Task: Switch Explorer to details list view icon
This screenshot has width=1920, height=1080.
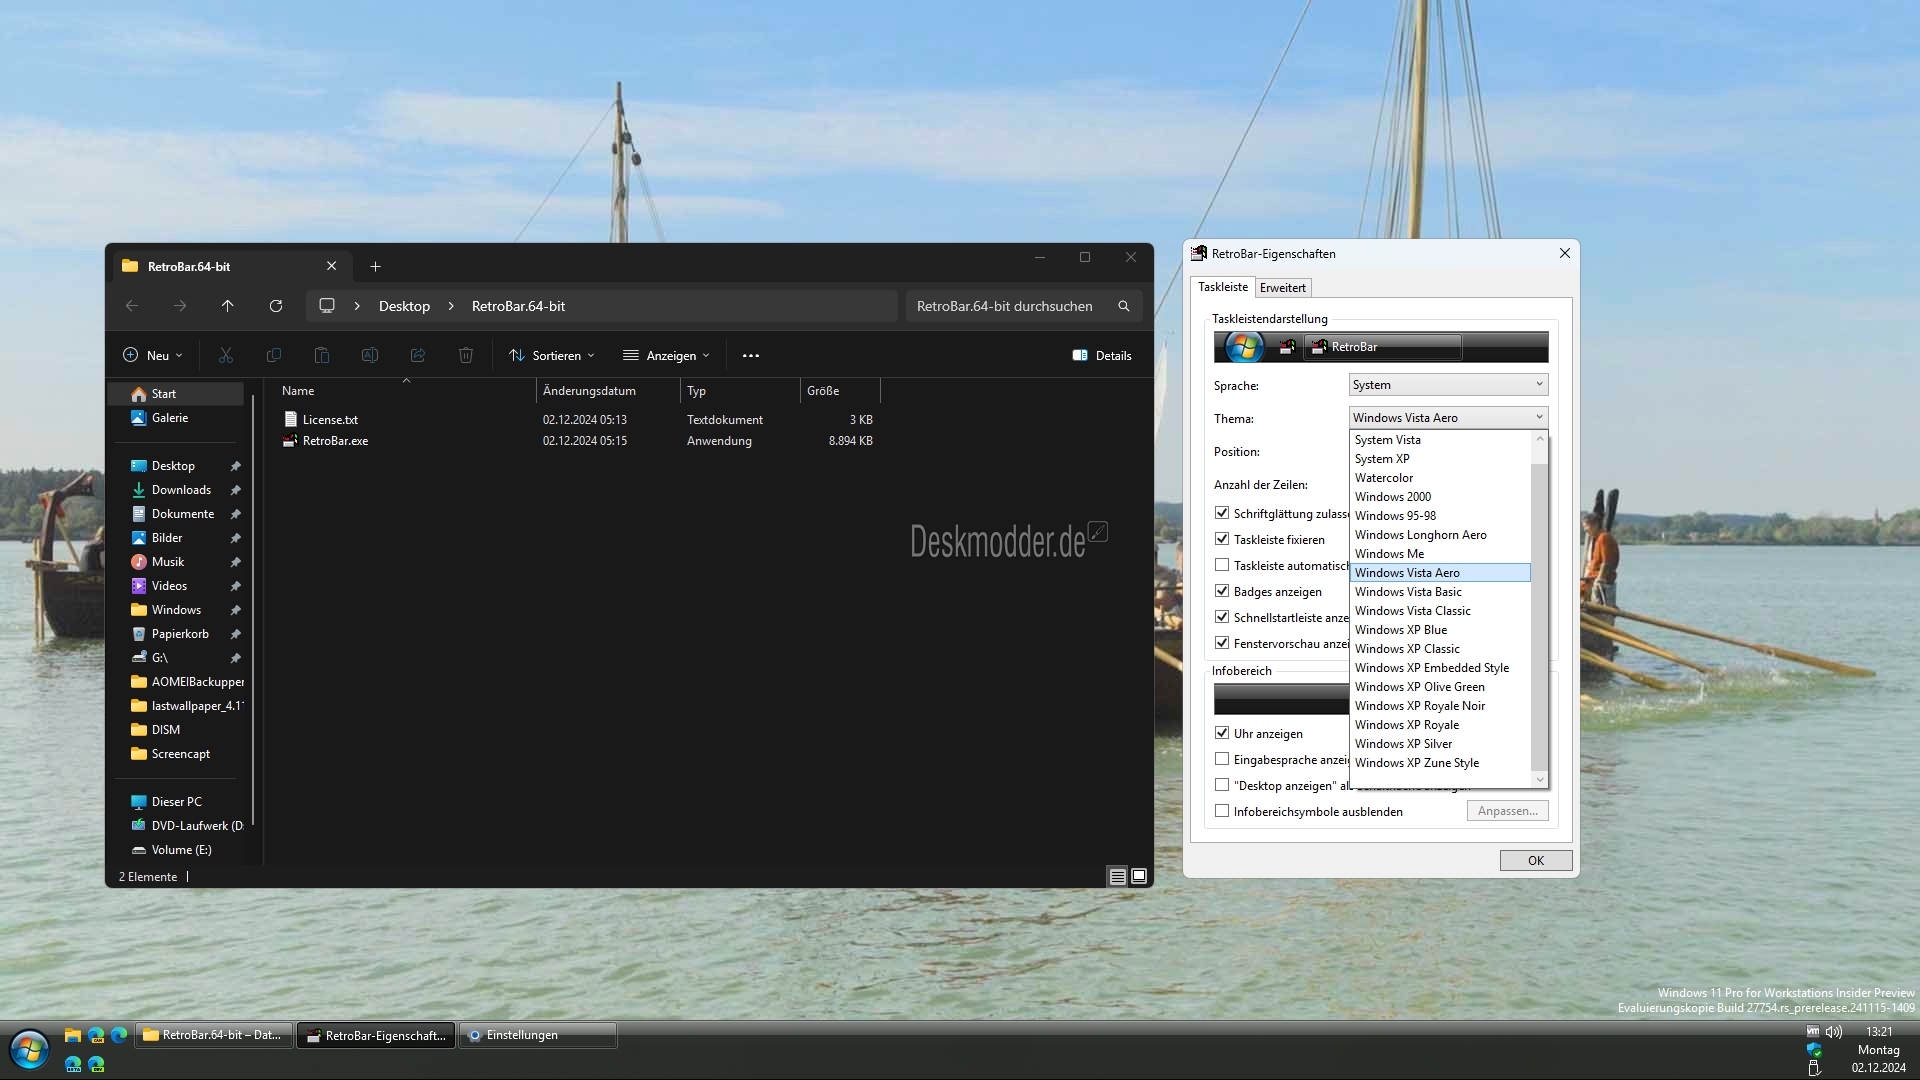Action: [1118, 877]
